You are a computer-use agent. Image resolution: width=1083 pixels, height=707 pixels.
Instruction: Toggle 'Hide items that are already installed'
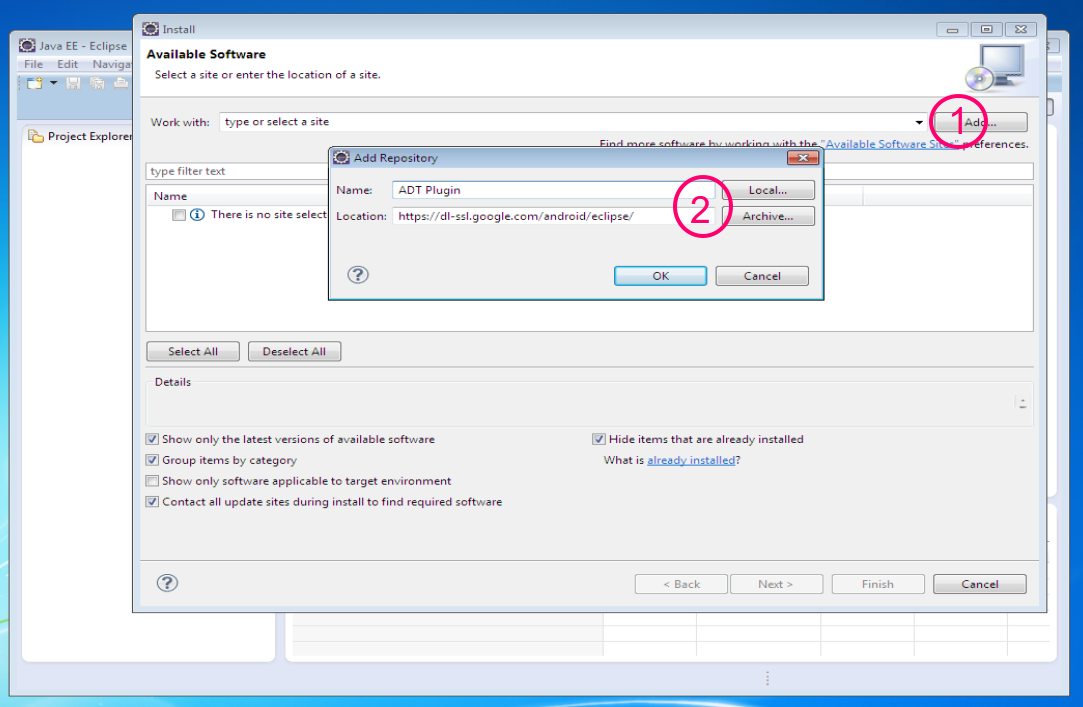599,439
